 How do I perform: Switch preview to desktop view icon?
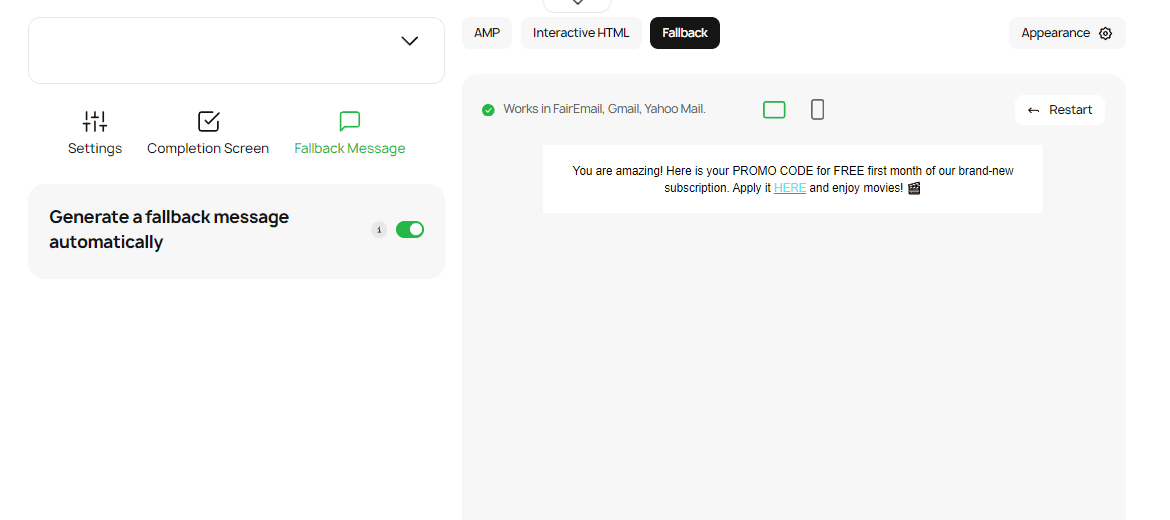point(774,110)
